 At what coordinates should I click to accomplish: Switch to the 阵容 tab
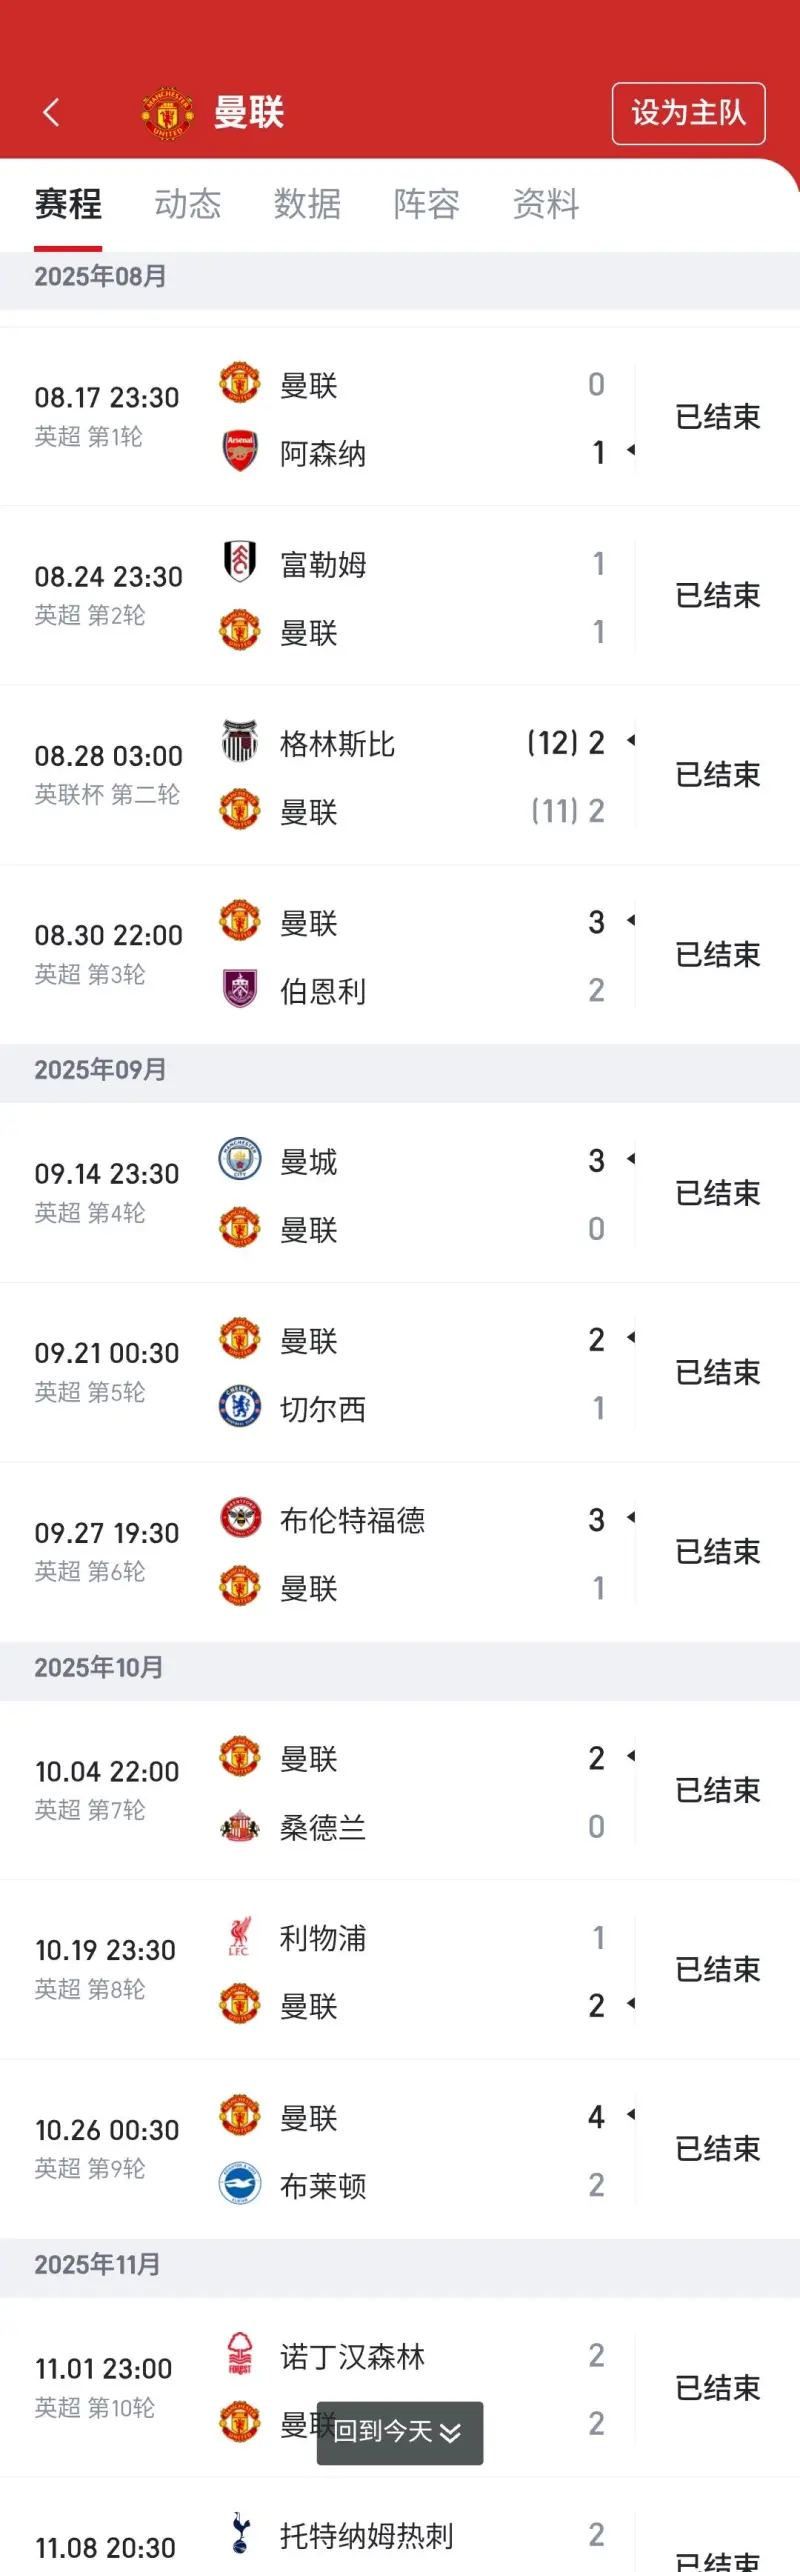[427, 205]
